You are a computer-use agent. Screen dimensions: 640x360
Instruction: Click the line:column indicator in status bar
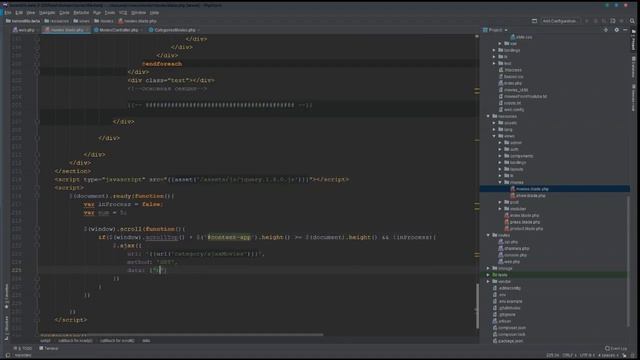[552, 355]
